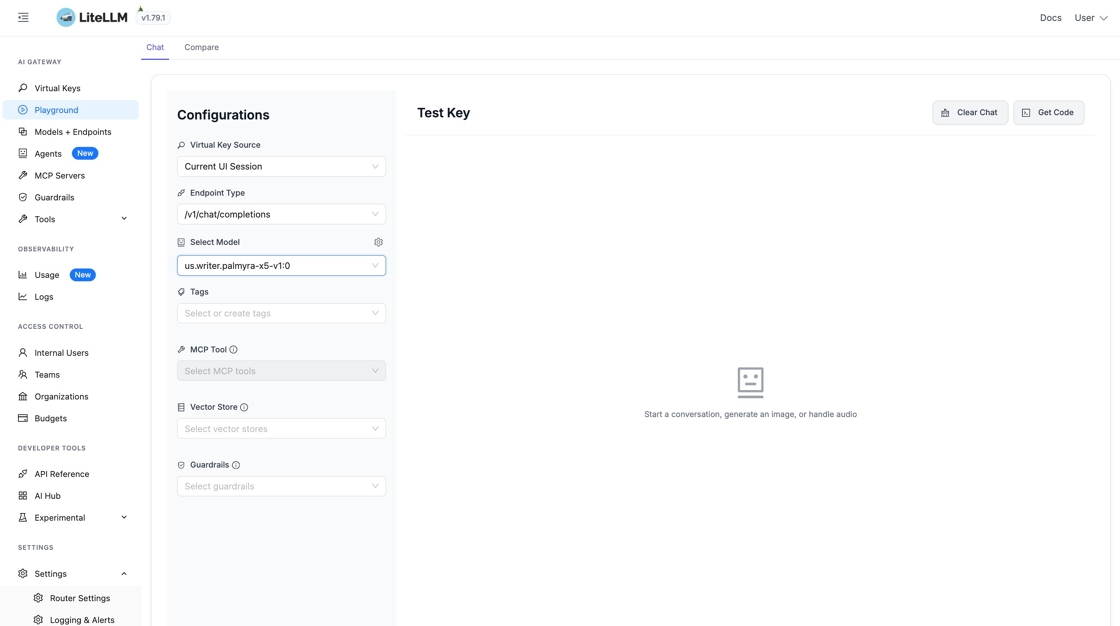The image size is (1120, 626).
Task: Click Guardrails shield icon in sidebar
Action: [x=23, y=197]
